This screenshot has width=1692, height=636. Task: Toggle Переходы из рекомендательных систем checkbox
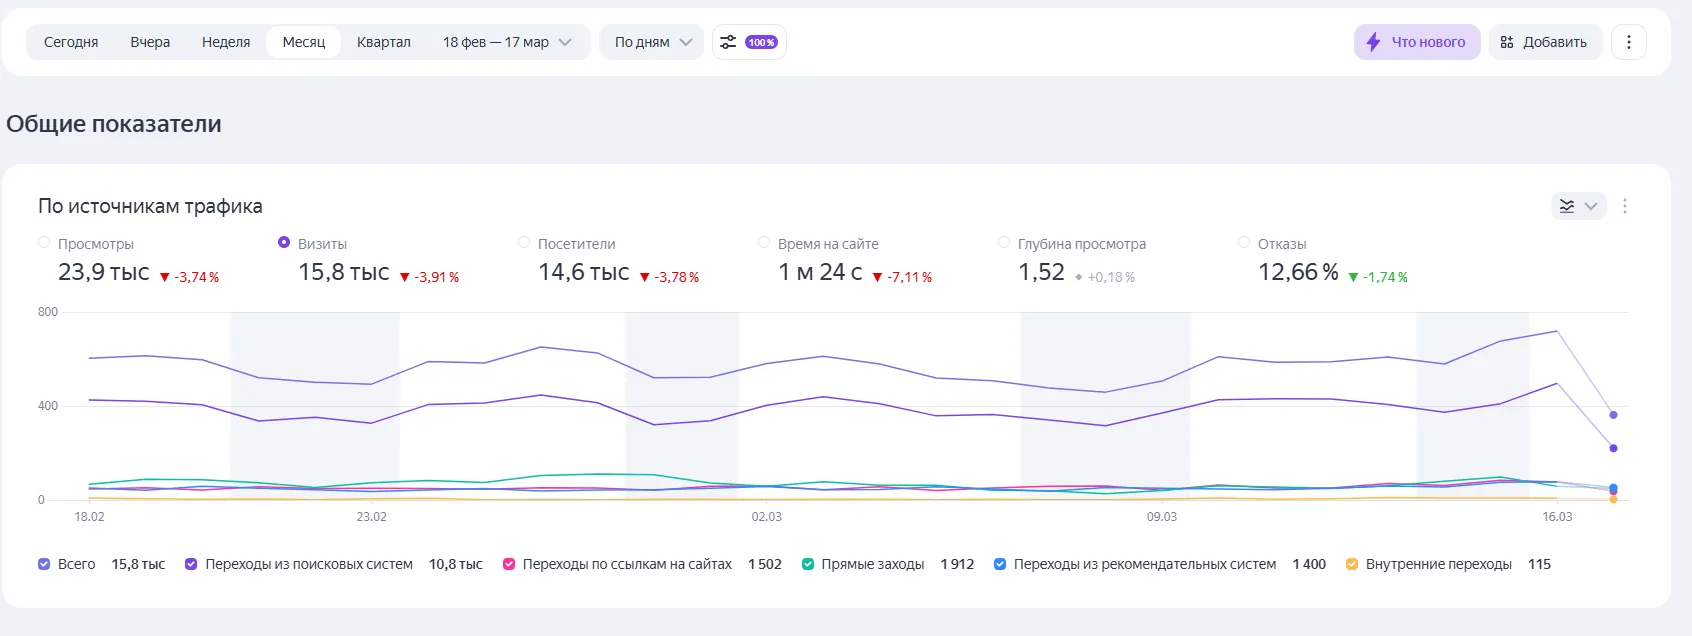pyautogui.click(x=1000, y=564)
